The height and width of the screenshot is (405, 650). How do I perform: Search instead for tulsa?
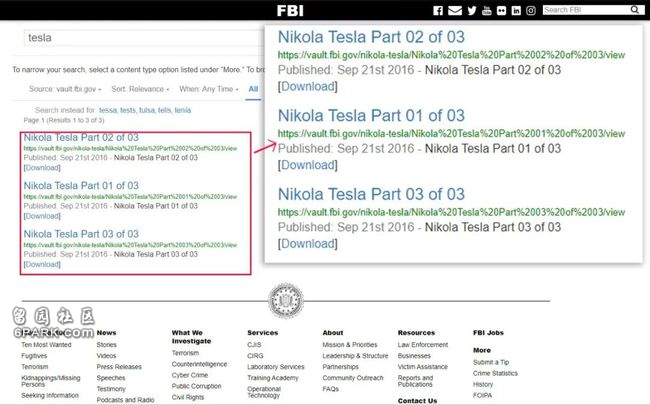tap(147, 110)
